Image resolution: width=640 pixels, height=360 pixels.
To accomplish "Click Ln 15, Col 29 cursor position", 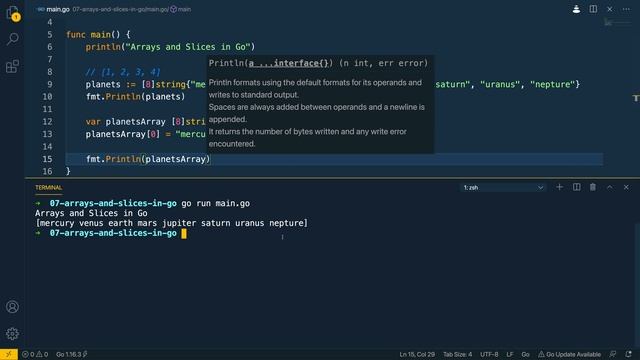I will coord(417,354).
